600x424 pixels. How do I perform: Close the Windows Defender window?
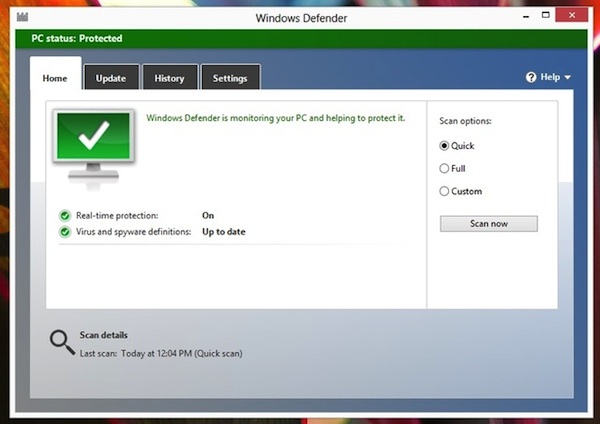coord(572,15)
